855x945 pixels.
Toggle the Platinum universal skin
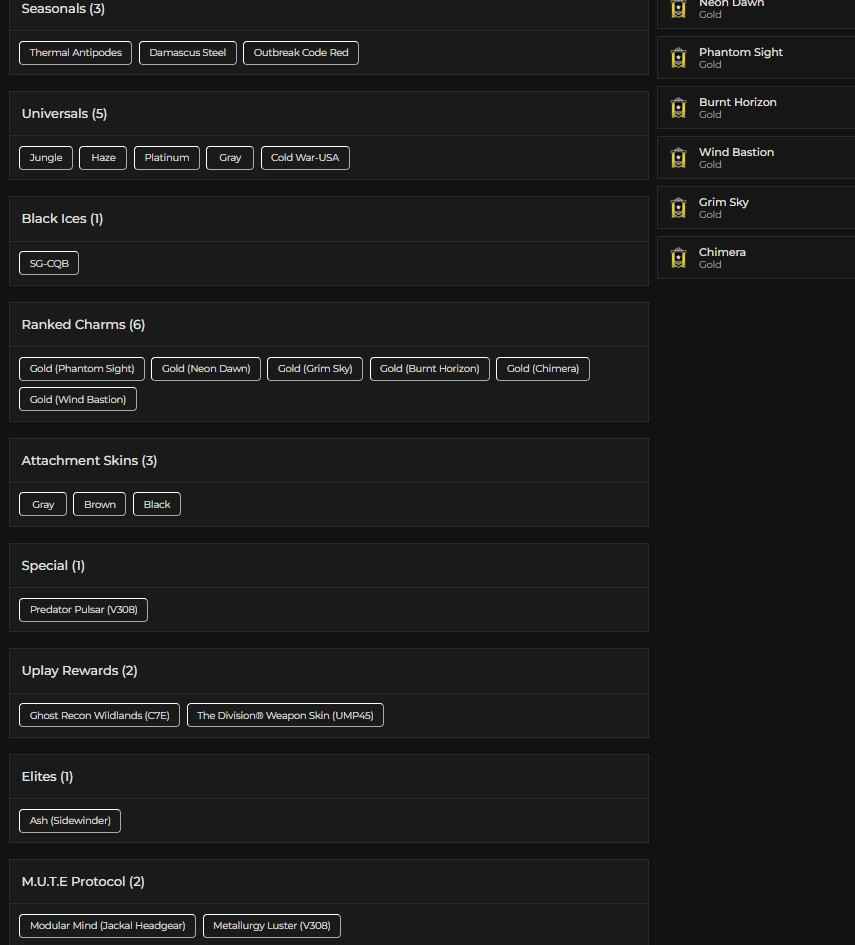[166, 157]
